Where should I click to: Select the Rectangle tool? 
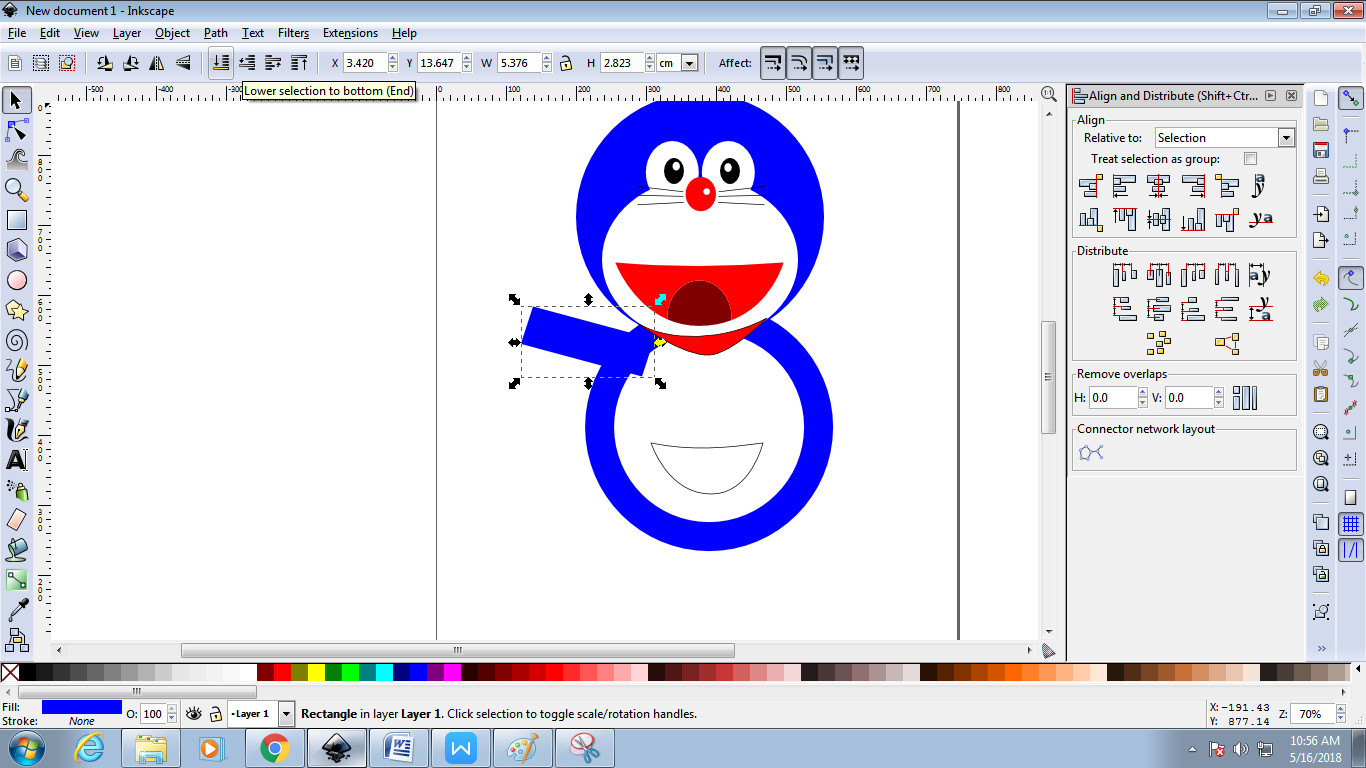click(16, 220)
